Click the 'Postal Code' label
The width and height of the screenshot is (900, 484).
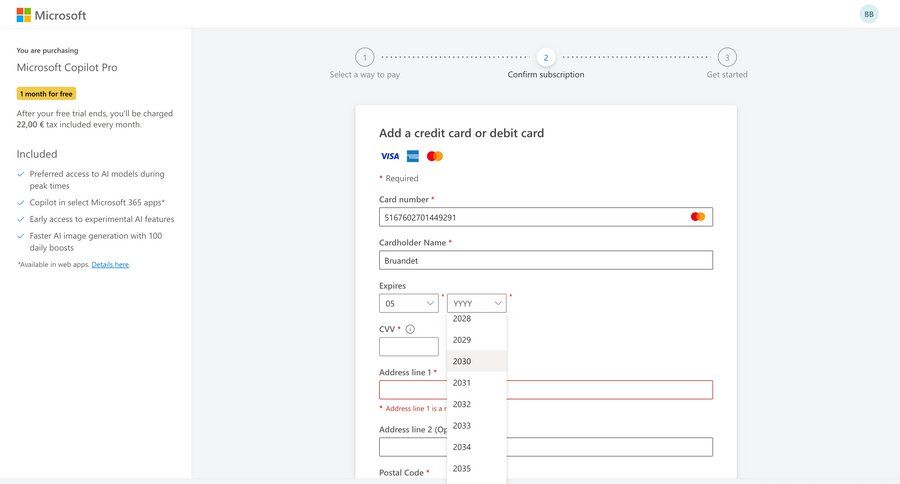[401, 473]
